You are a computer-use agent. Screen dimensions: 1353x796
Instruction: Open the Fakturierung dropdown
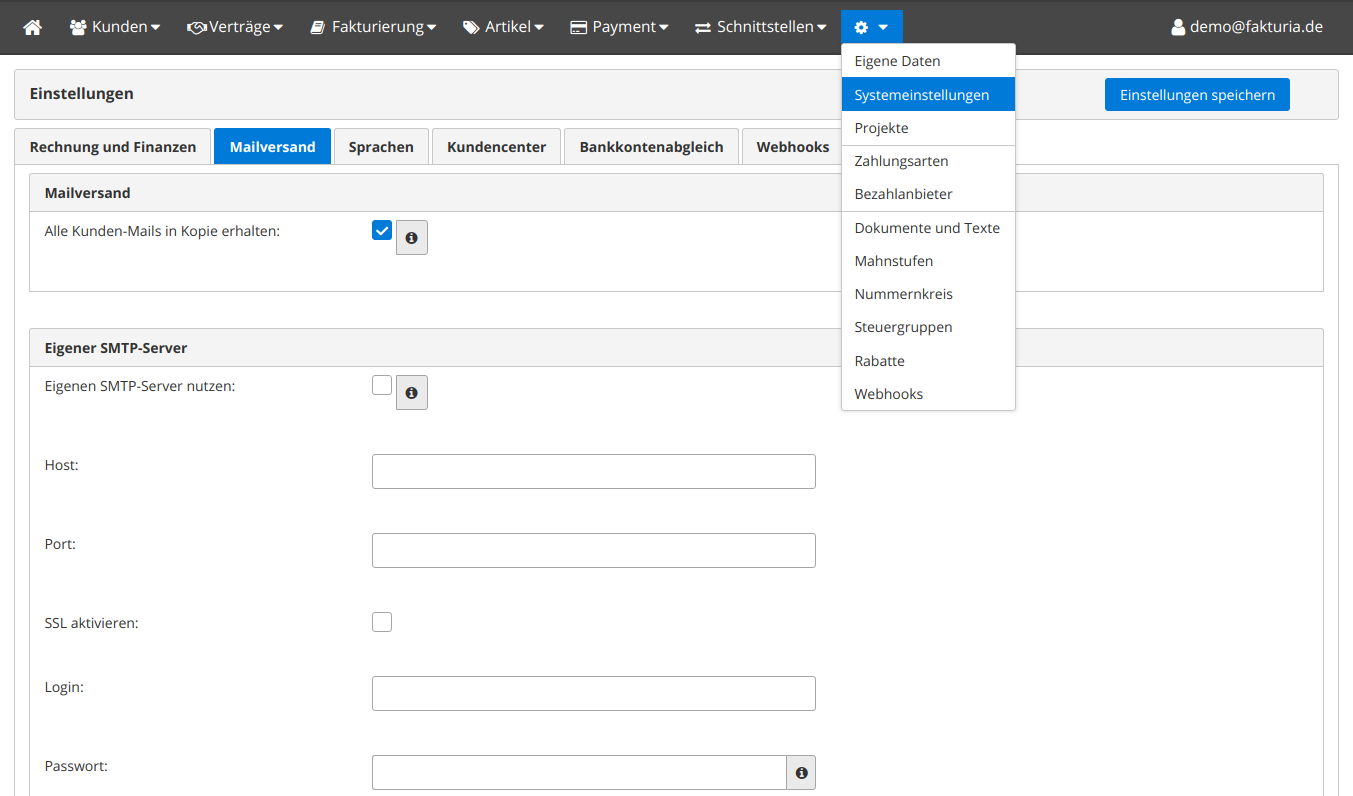(372, 27)
